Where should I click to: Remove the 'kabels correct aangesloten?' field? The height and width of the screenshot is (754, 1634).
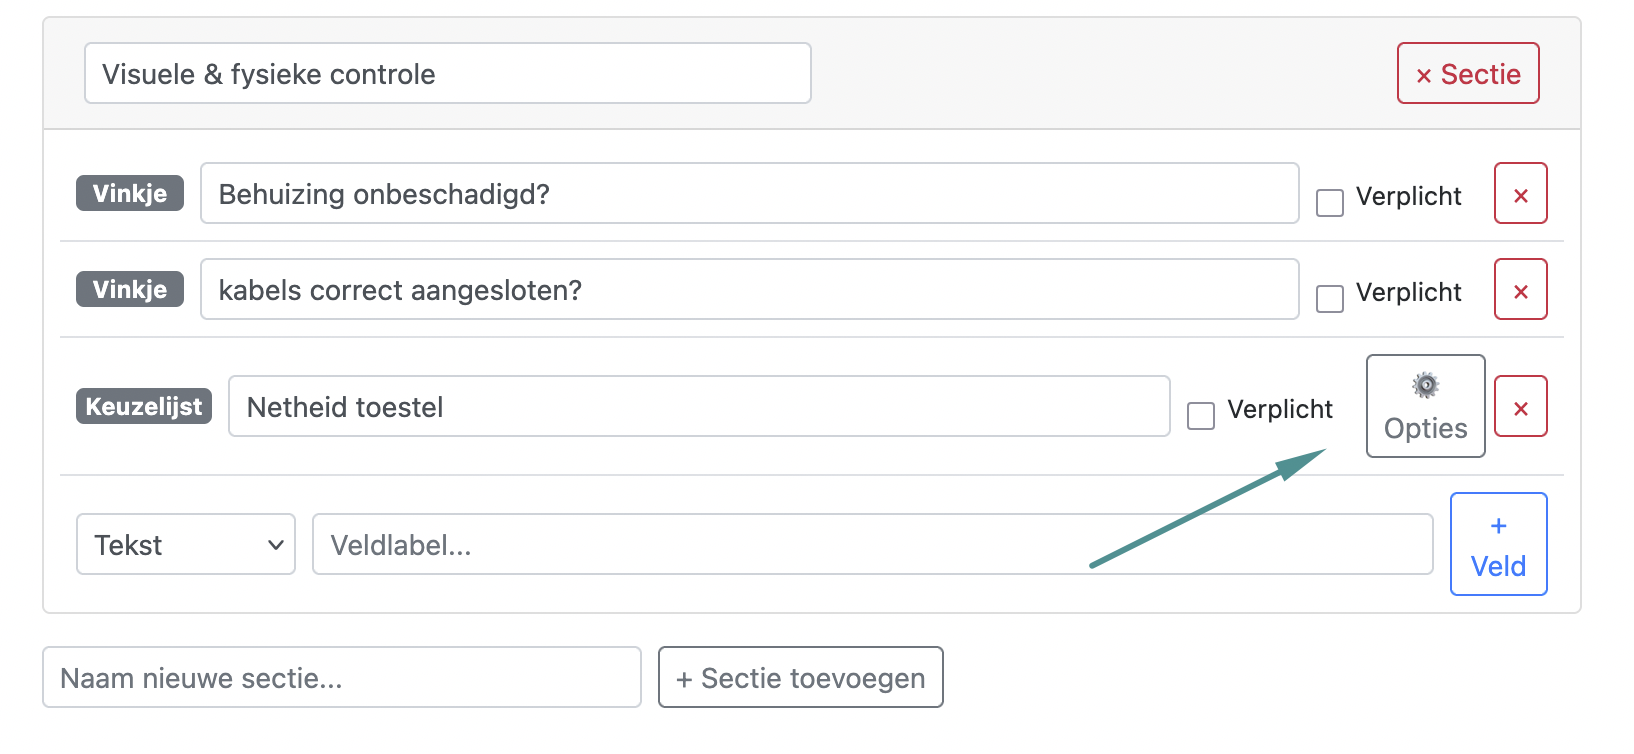tap(1520, 289)
